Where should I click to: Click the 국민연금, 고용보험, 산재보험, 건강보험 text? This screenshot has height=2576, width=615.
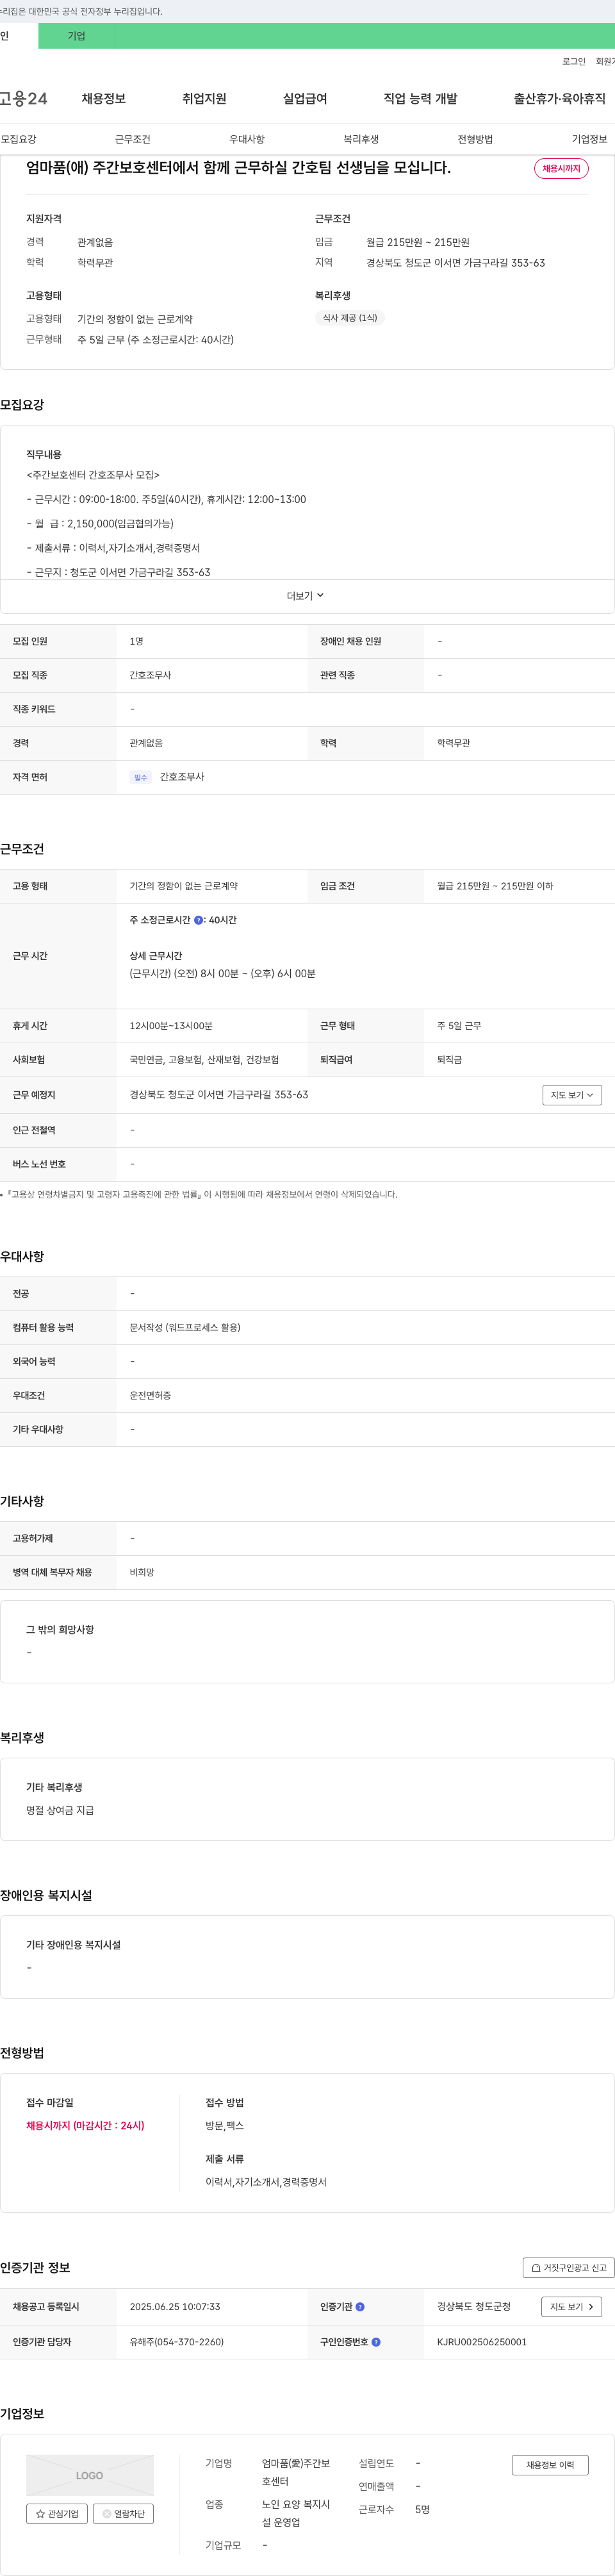click(204, 1060)
